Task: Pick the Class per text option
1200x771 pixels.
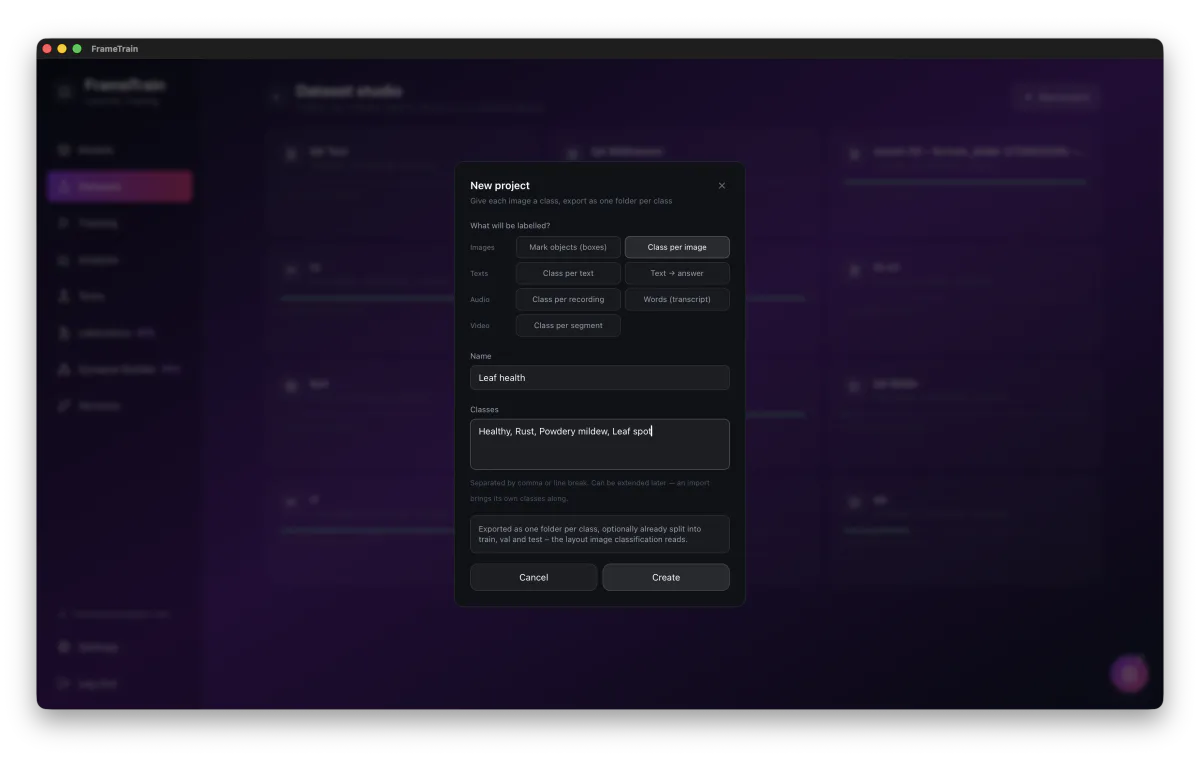Action: click(x=568, y=273)
